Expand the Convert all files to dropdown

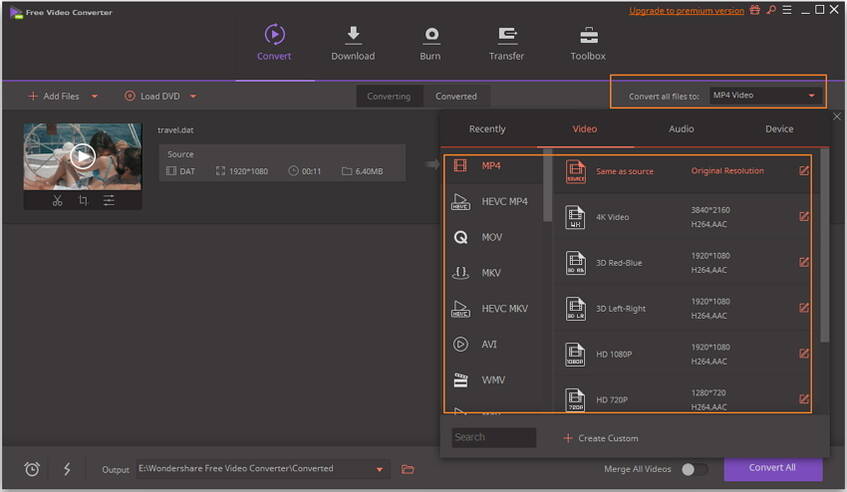pos(765,96)
